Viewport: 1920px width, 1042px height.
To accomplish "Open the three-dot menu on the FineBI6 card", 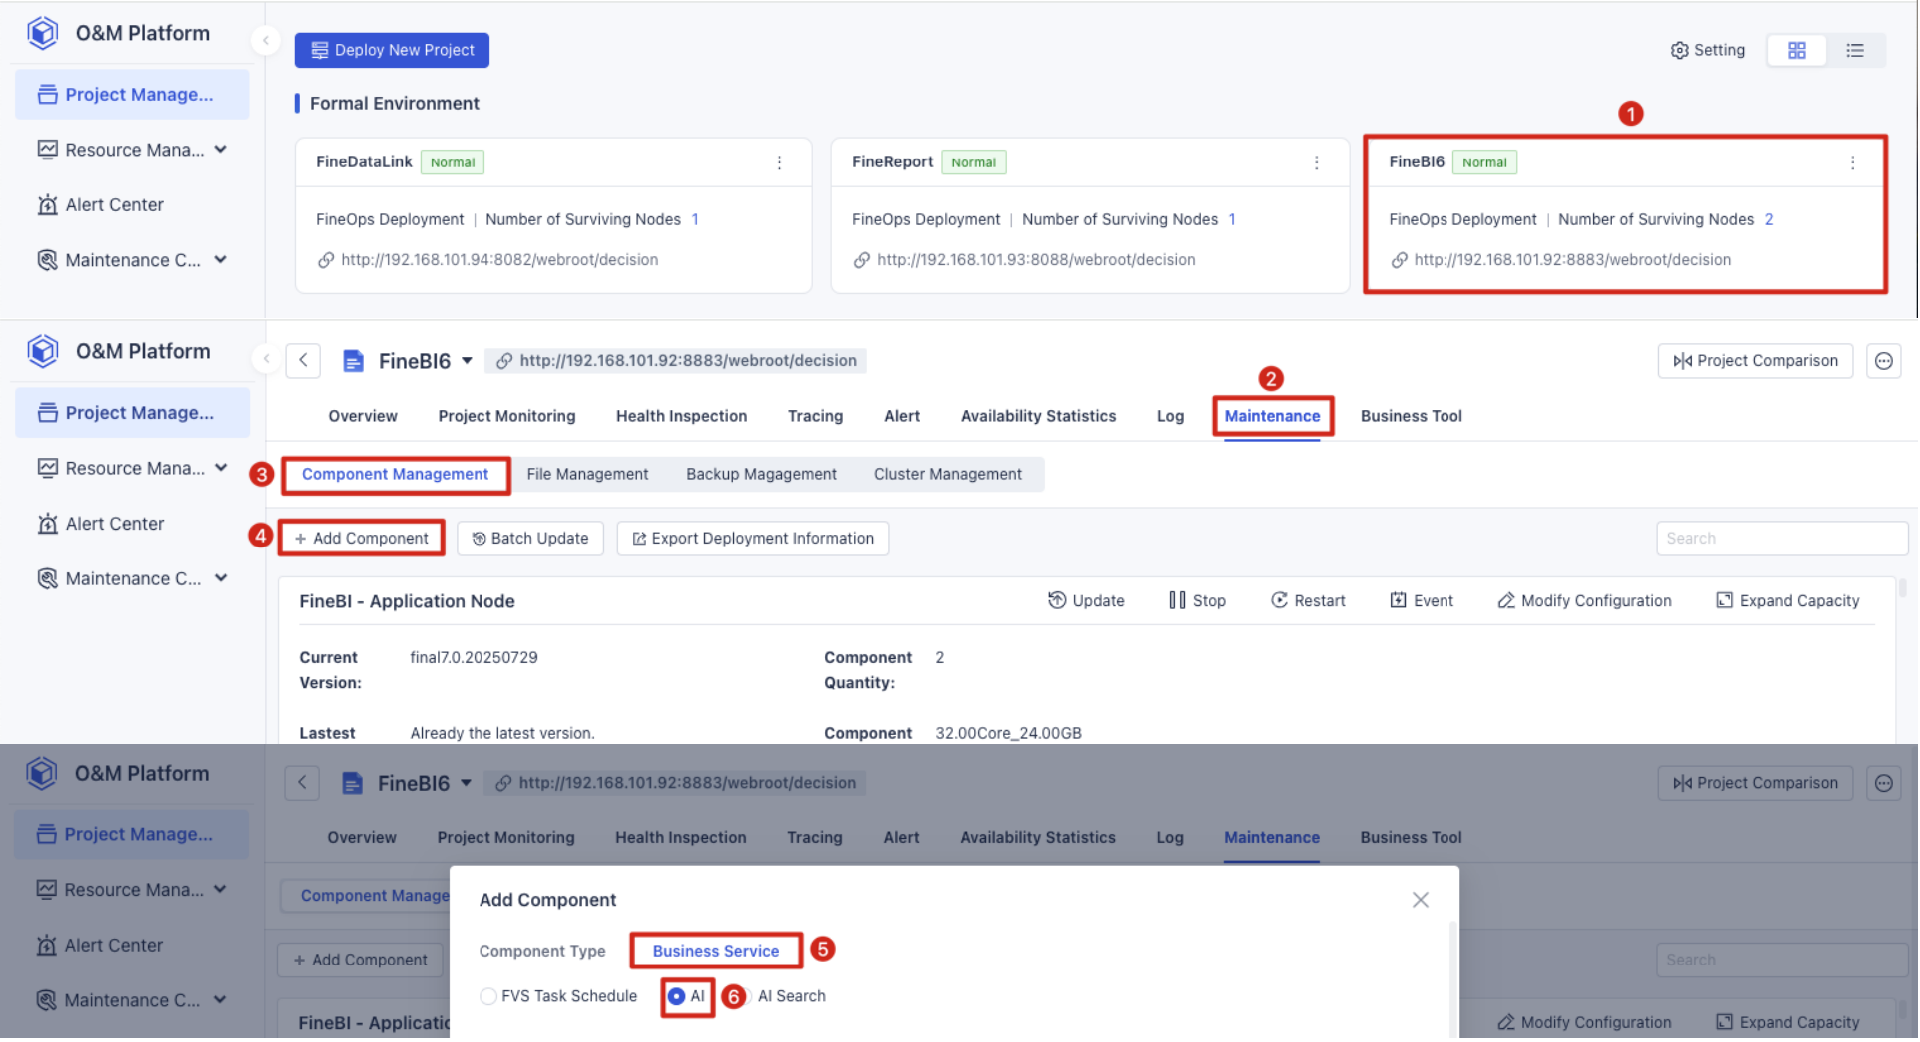I will coord(1852,162).
